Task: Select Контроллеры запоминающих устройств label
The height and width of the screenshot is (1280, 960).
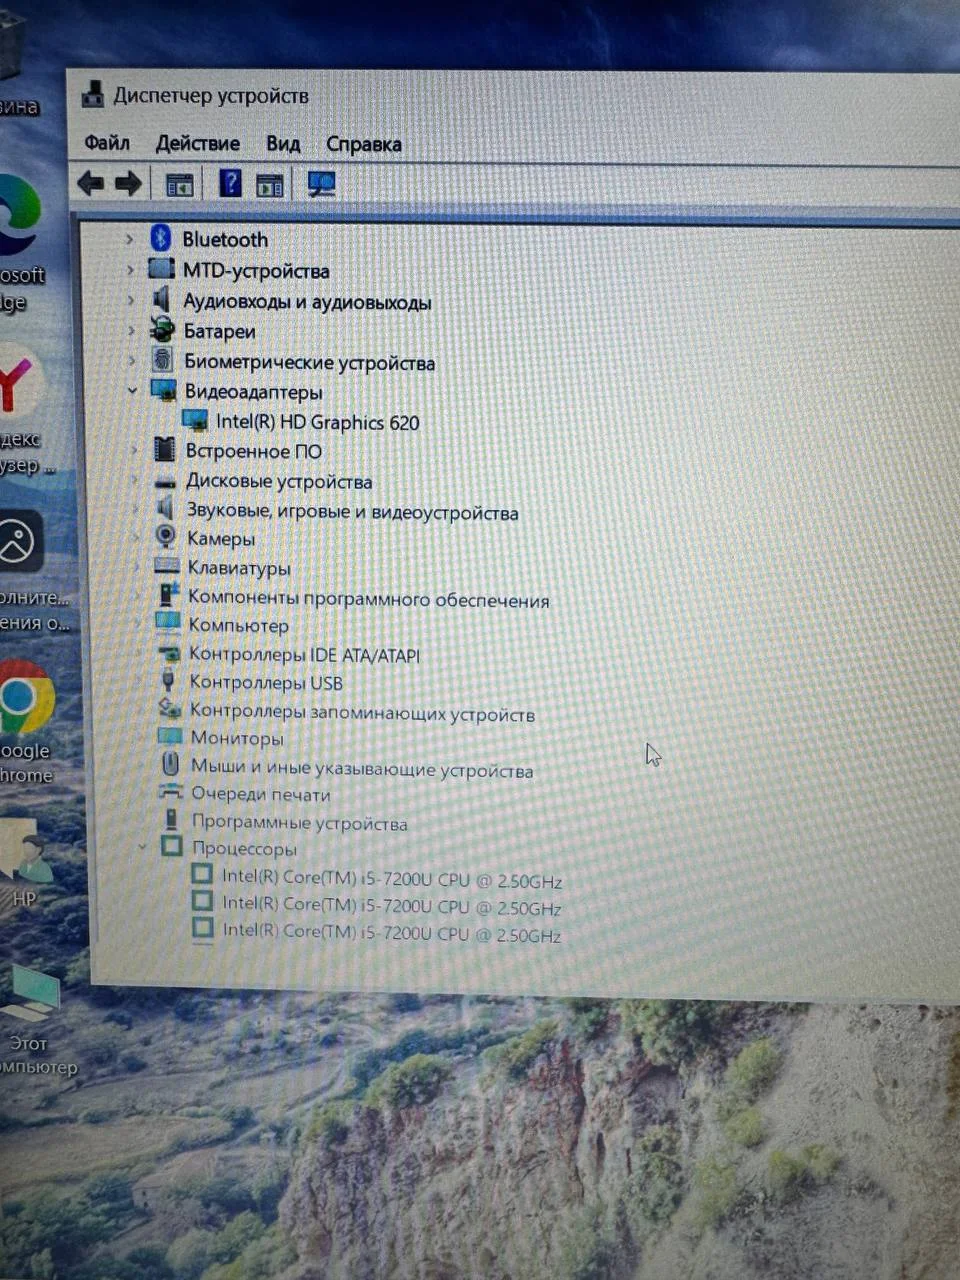Action: tap(362, 712)
